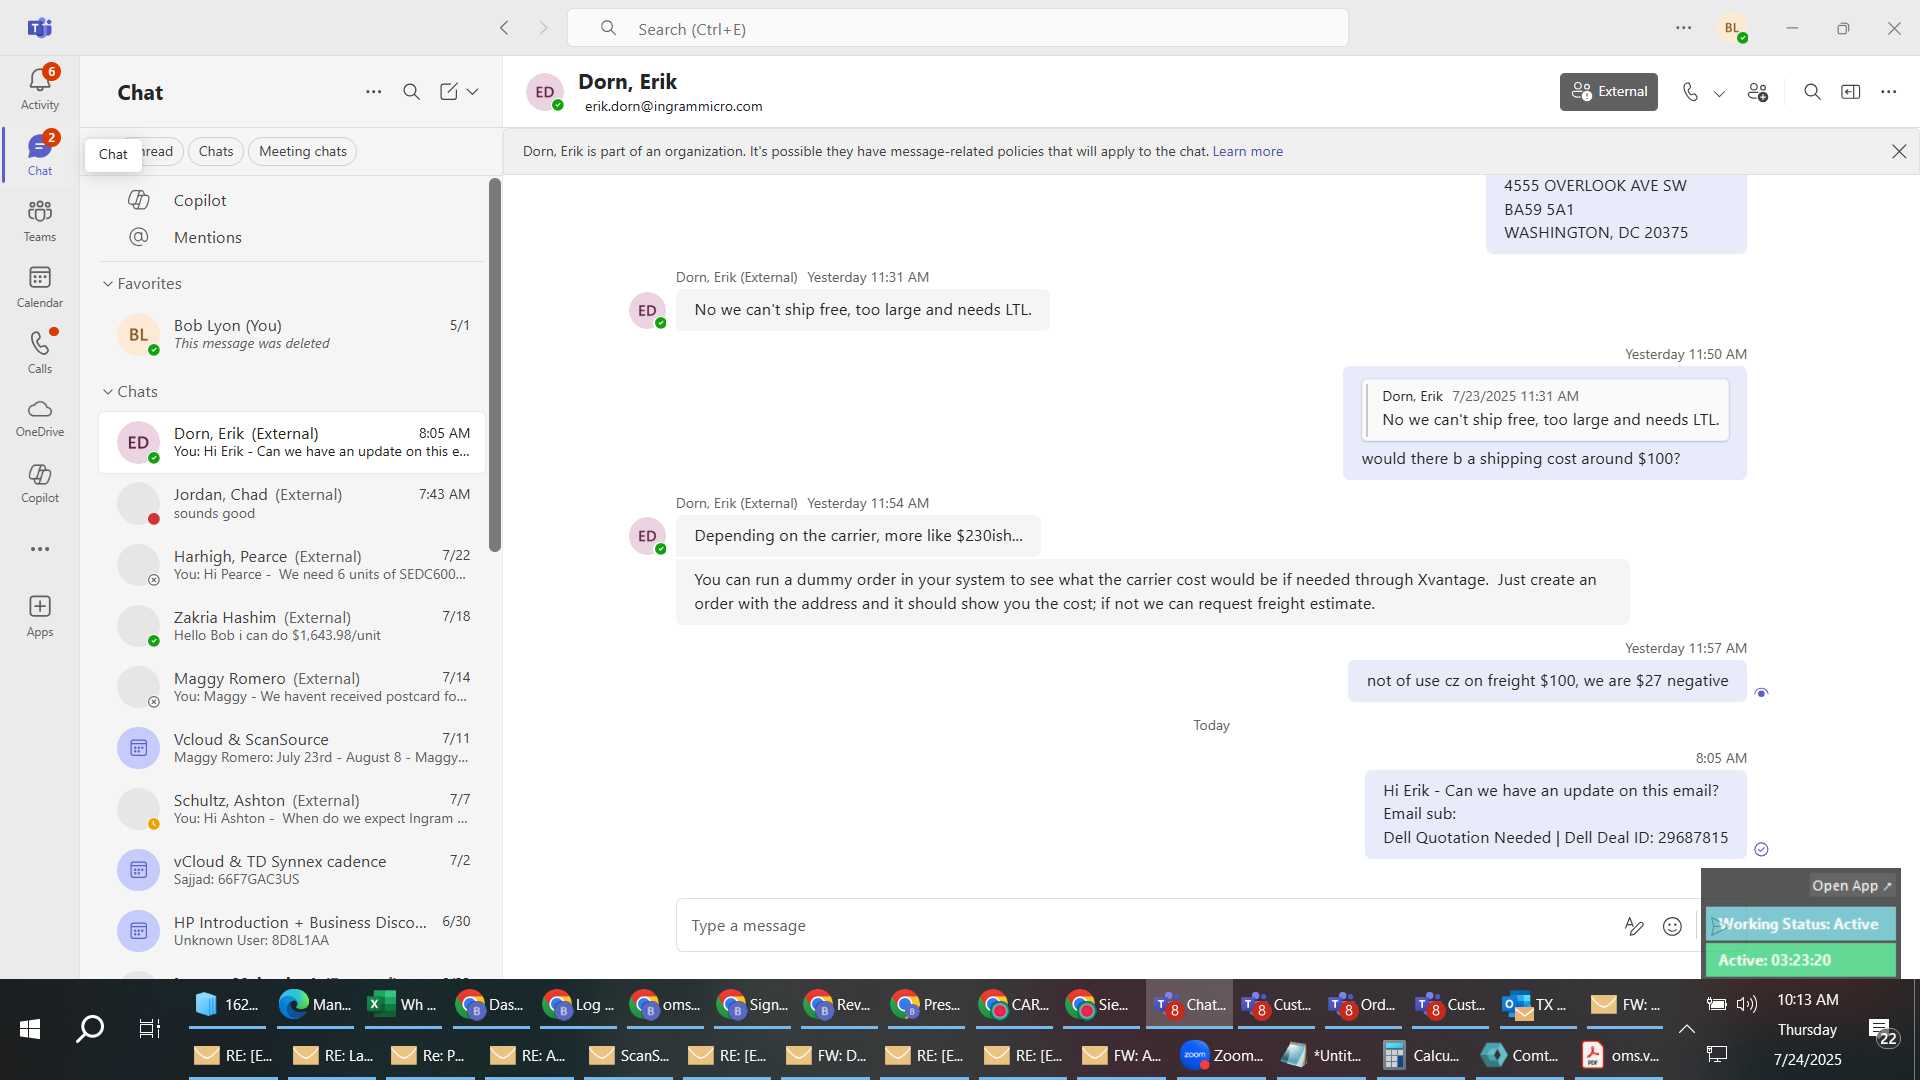
Task: Open Copilot in the left rail
Action: click(x=40, y=483)
